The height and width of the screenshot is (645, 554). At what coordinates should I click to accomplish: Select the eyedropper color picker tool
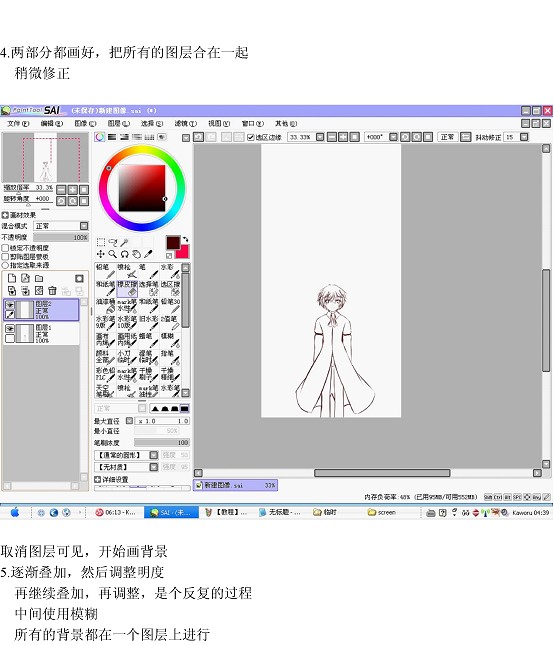pyautogui.click(x=148, y=254)
